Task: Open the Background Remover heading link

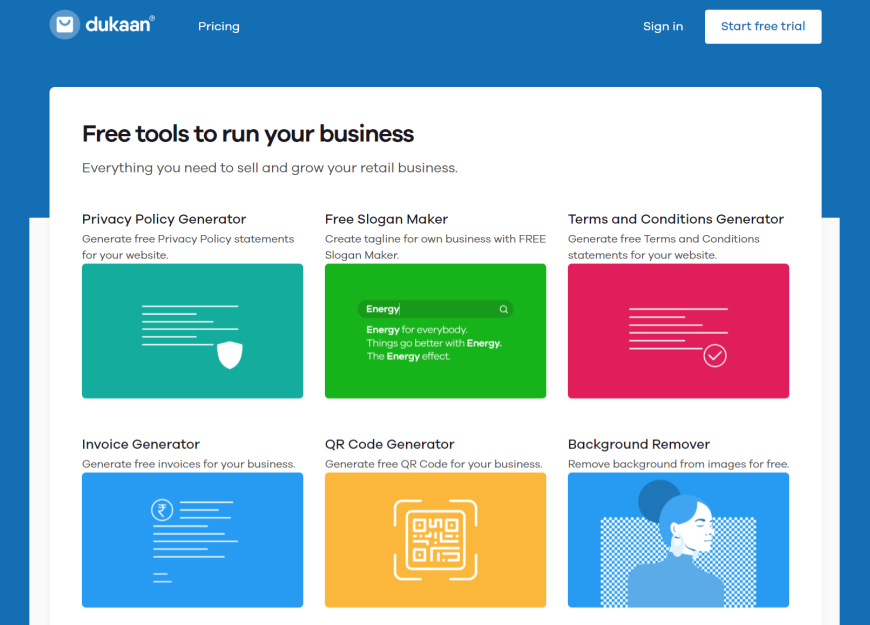Action: [638, 444]
